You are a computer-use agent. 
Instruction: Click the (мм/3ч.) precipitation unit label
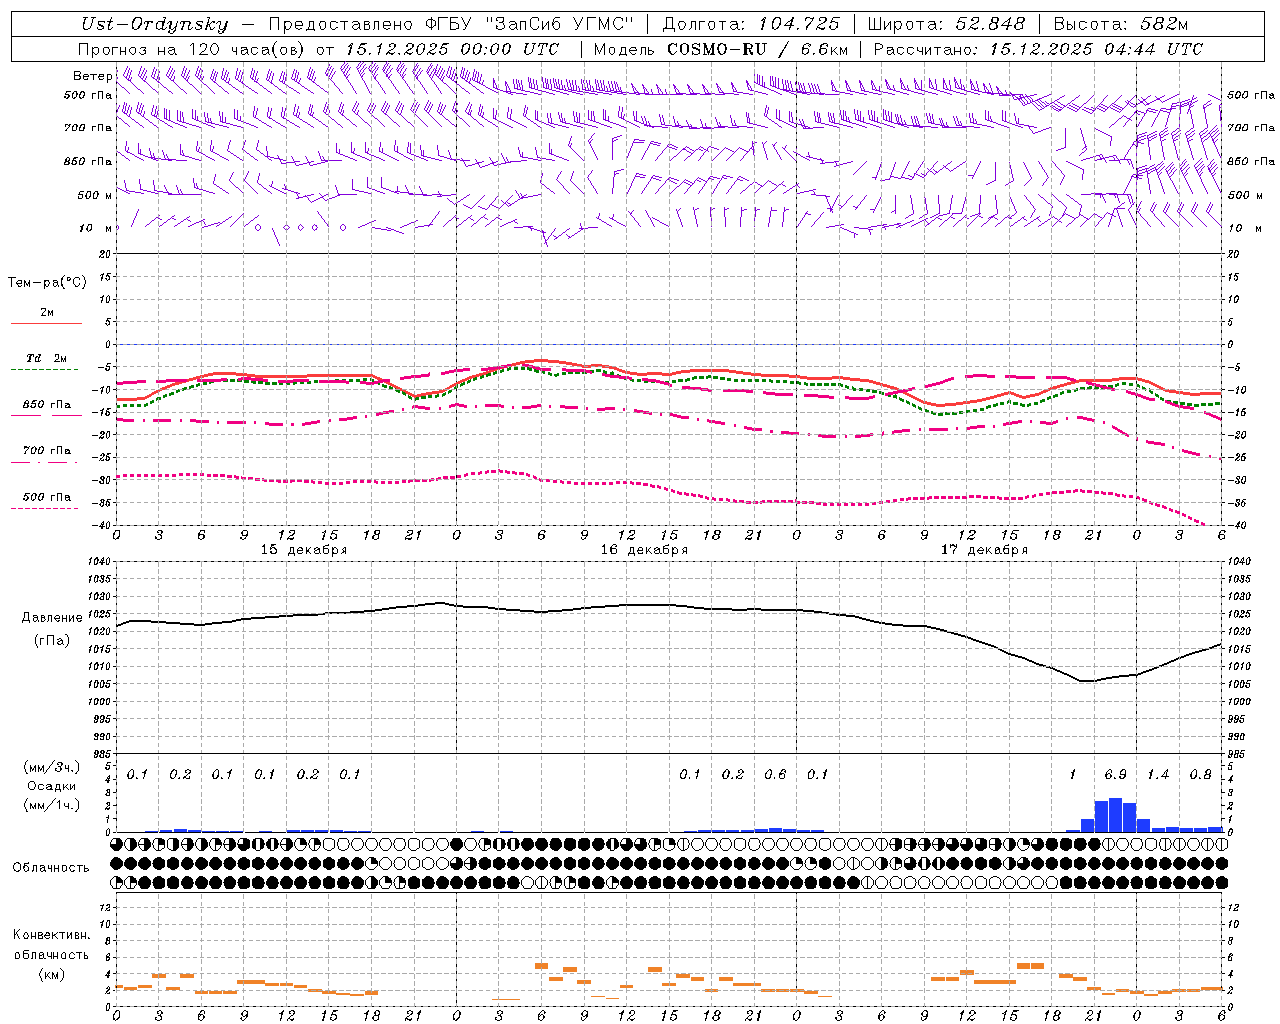(x=52, y=767)
